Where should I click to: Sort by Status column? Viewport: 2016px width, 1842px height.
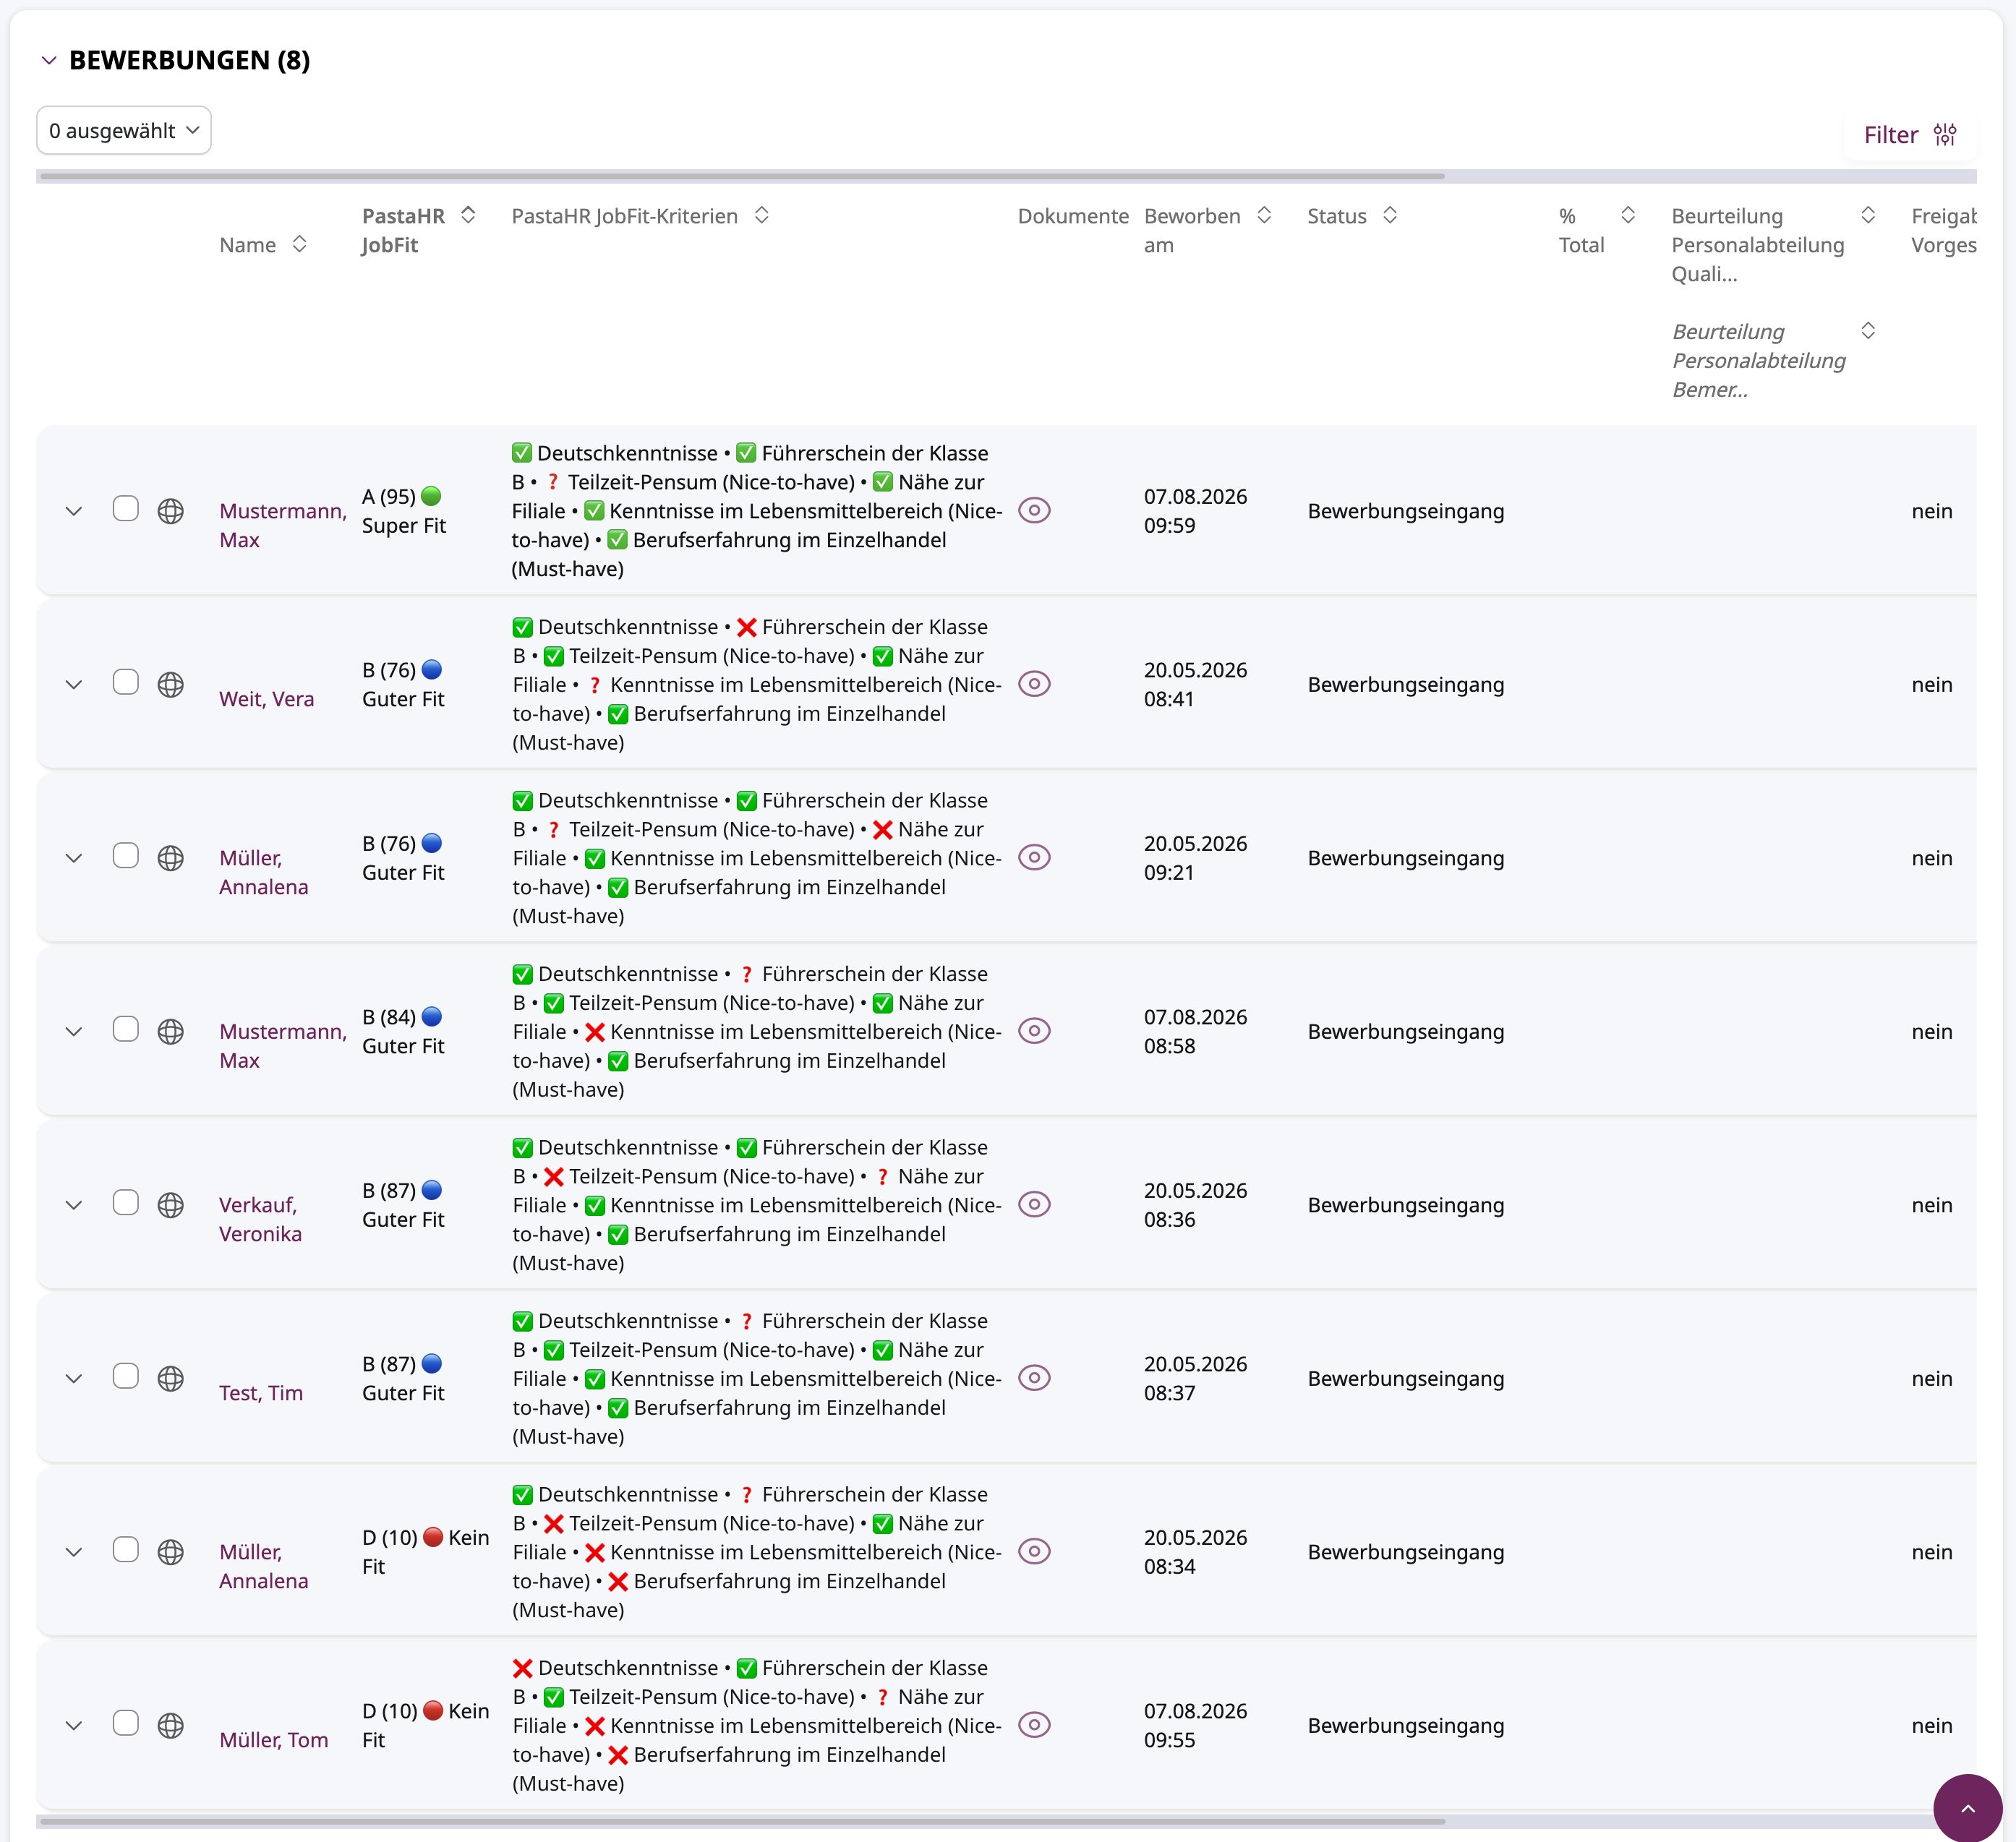click(x=1390, y=215)
